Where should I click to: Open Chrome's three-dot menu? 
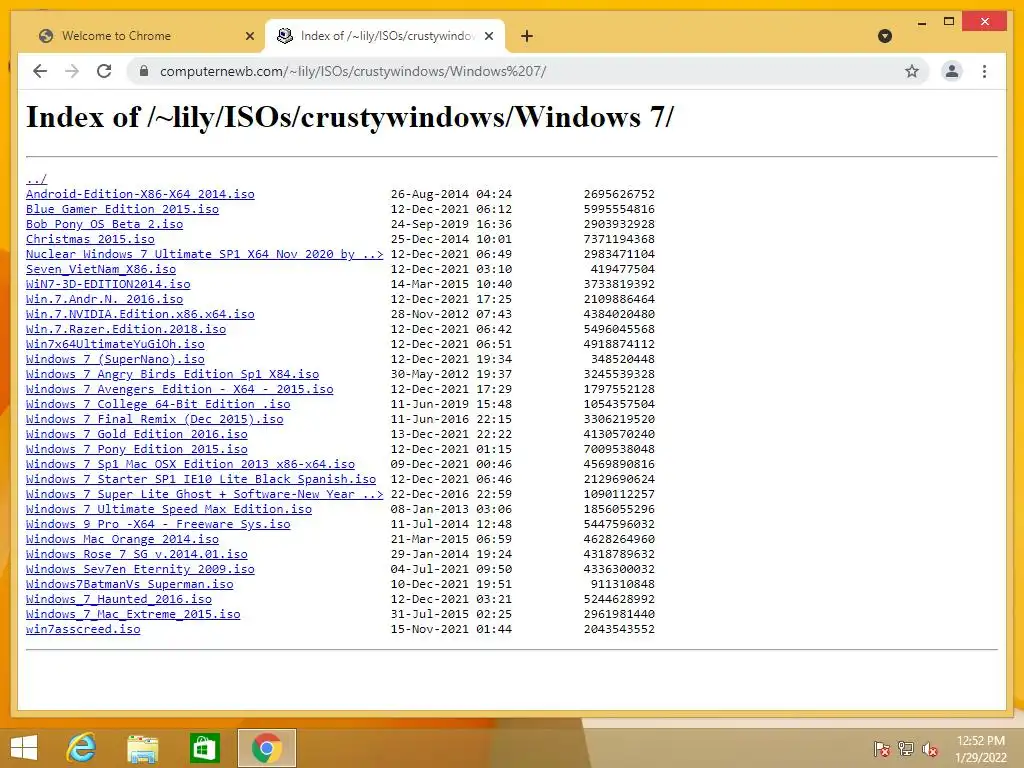(984, 71)
